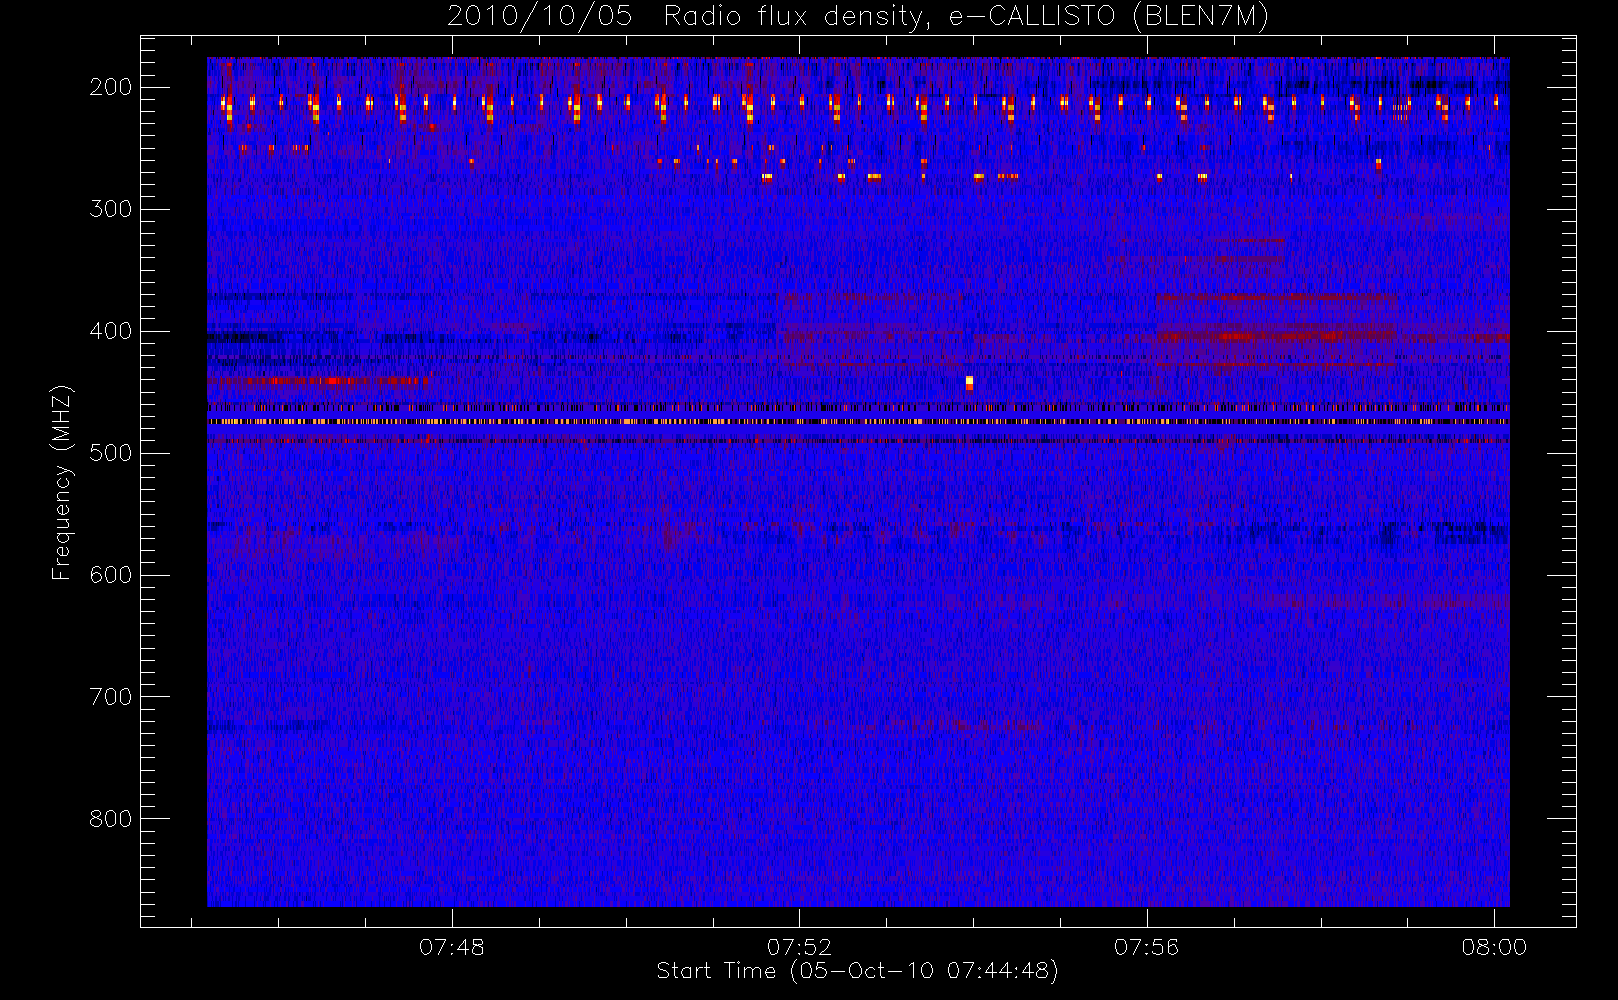The width and height of the screenshot is (1618, 1000).
Task: Click the red emission band near 440 MHz at left
Action: pos(318,380)
